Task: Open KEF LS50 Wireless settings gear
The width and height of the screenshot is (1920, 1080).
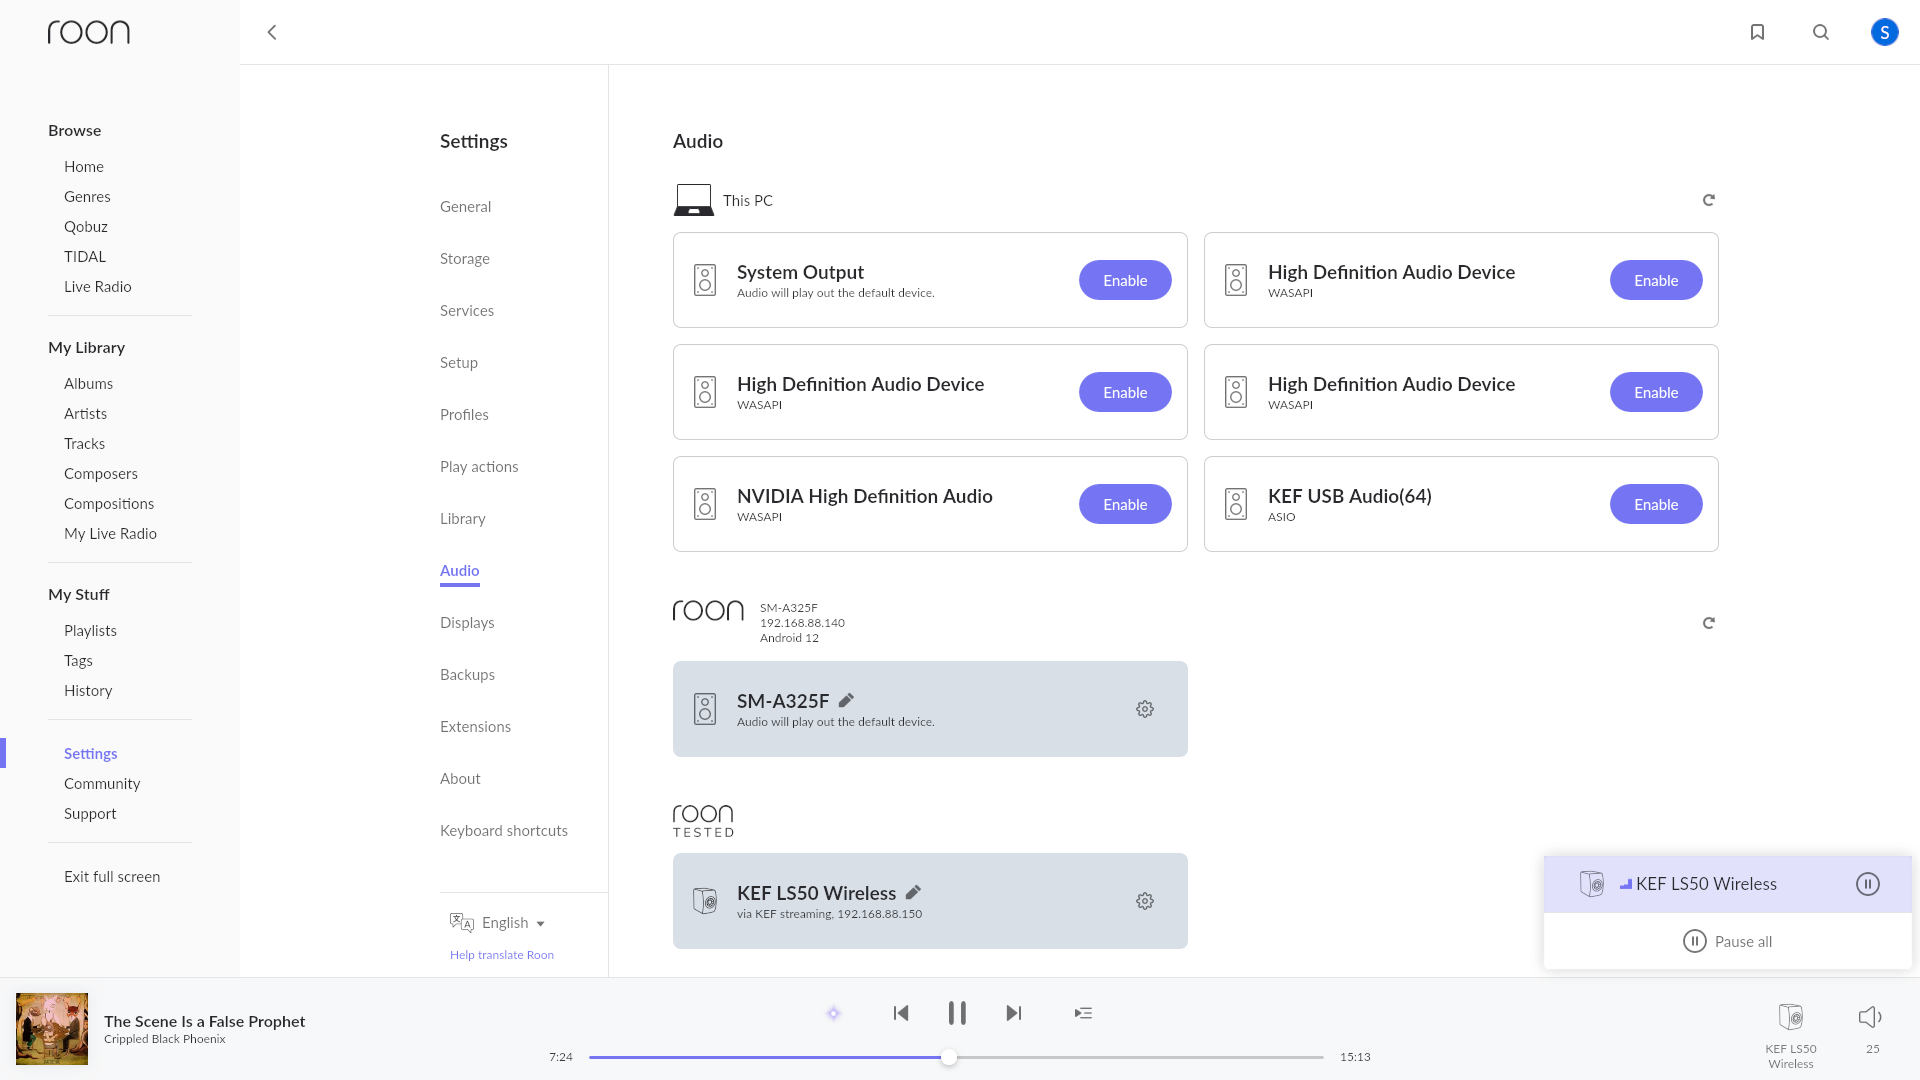Action: (1145, 901)
